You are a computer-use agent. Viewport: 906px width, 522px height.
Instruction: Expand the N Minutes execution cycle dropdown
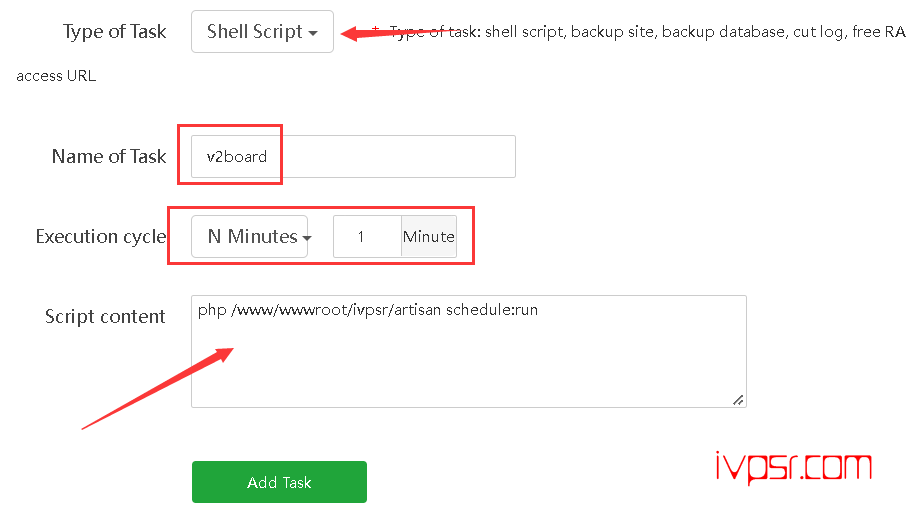[x=250, y=236]
